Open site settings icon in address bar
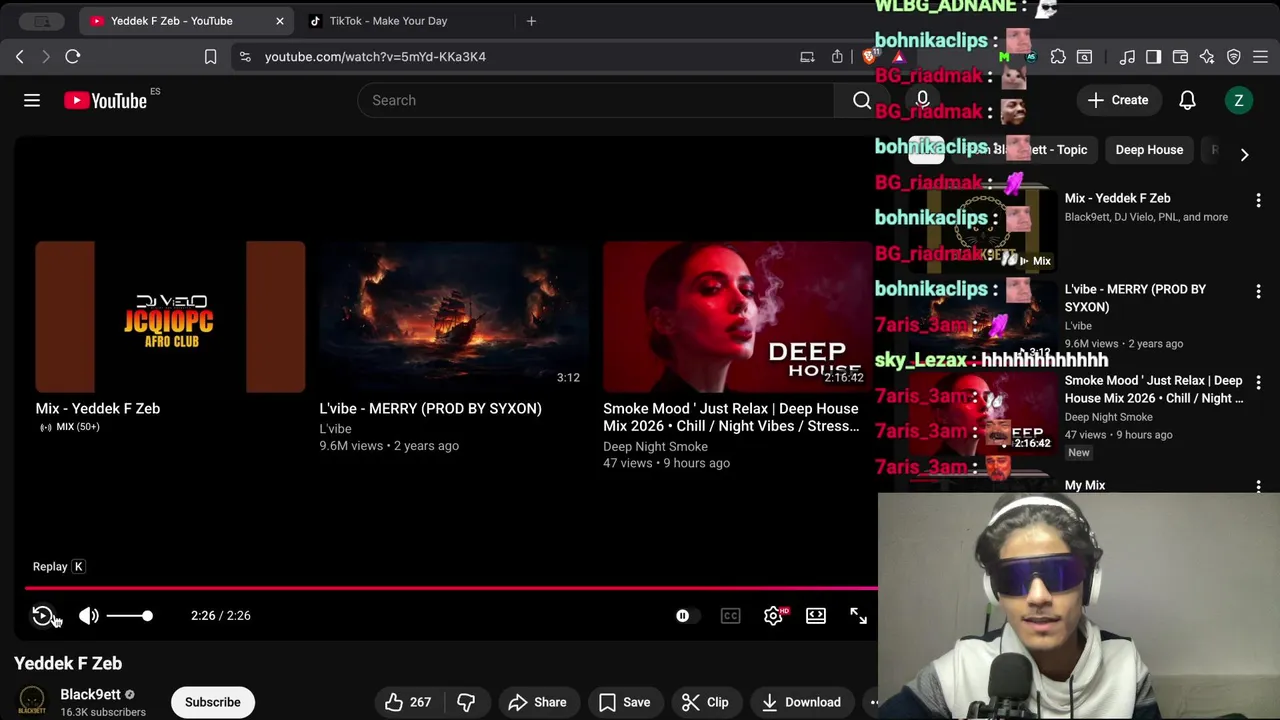Image resolution: width=1280 pixels, height=720 pixels. (245, 57)
